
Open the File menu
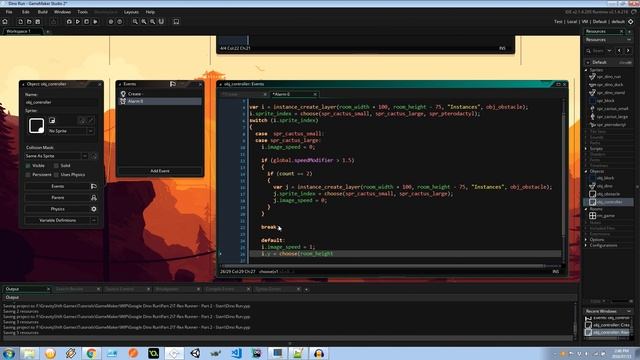(9, 12)
